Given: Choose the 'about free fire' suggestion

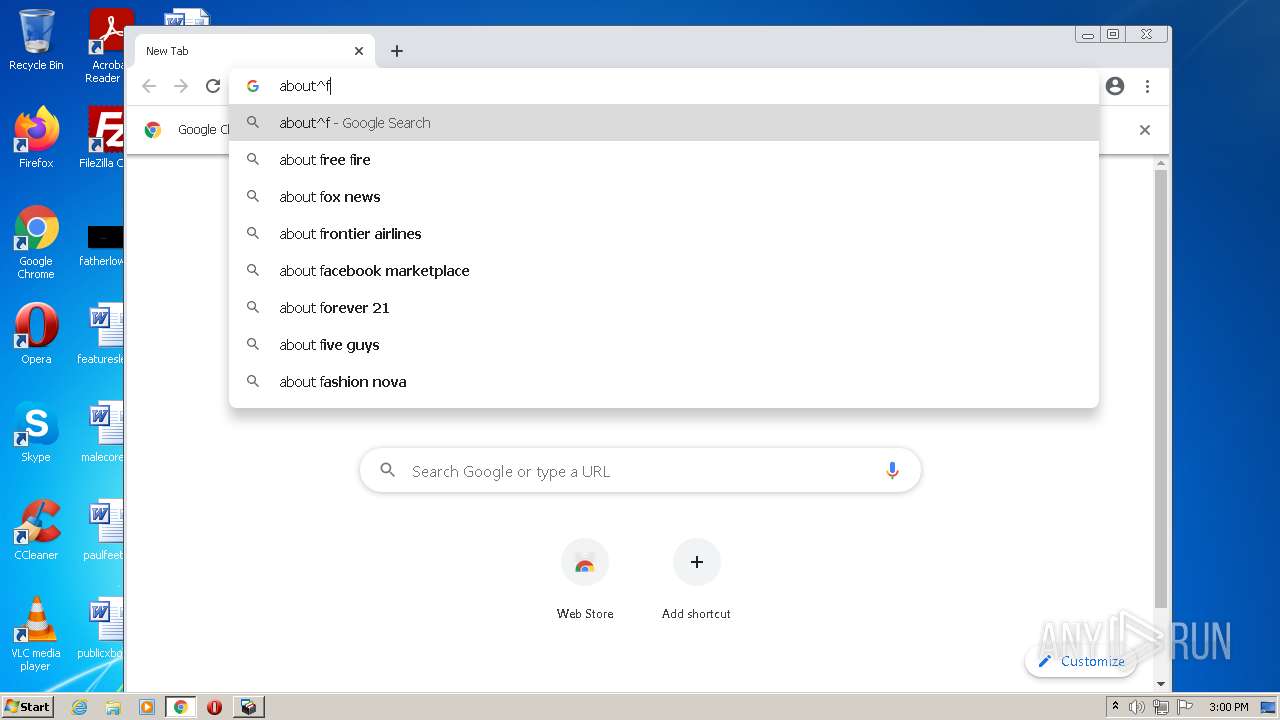Looking at the screenshot, I should pyautogui.click(x=664, y=160).
